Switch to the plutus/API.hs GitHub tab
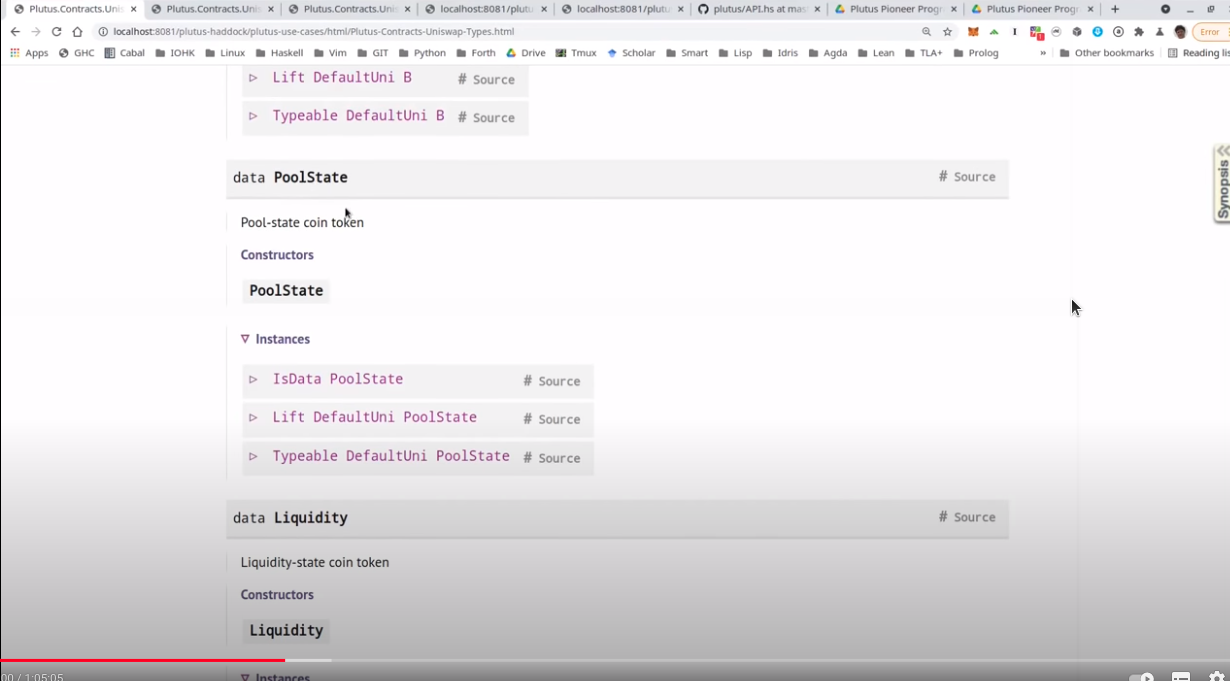This screenshot has width=1230, height=681. click(753, 9)
